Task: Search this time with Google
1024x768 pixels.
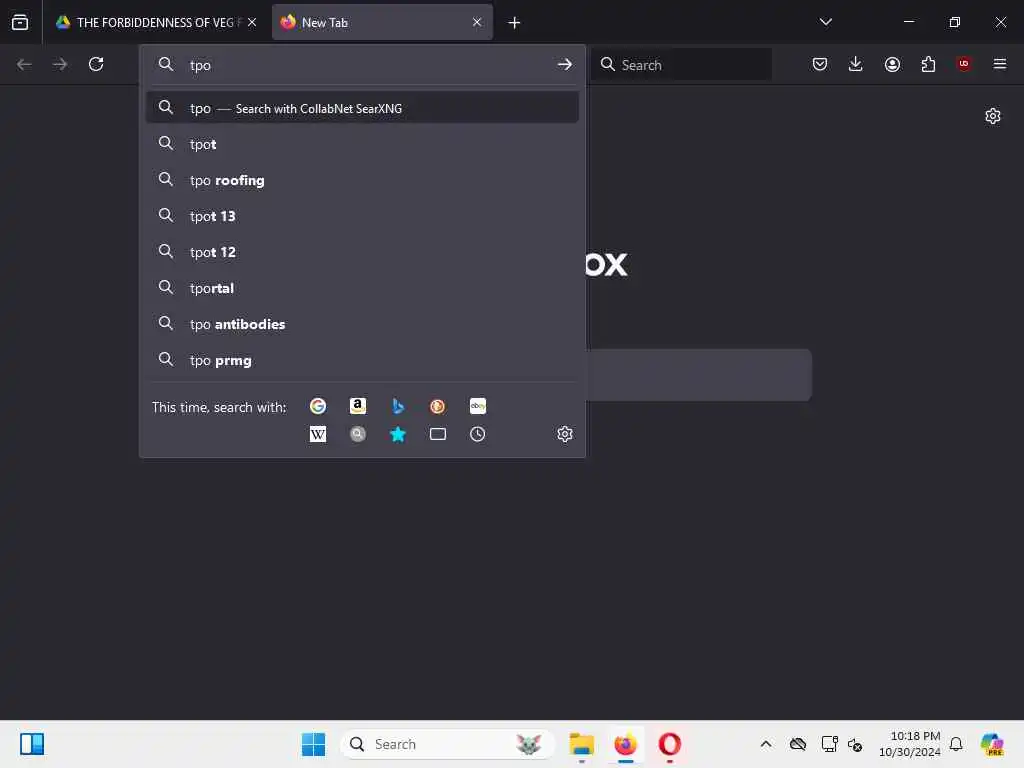Action: [x=318, y=406]
